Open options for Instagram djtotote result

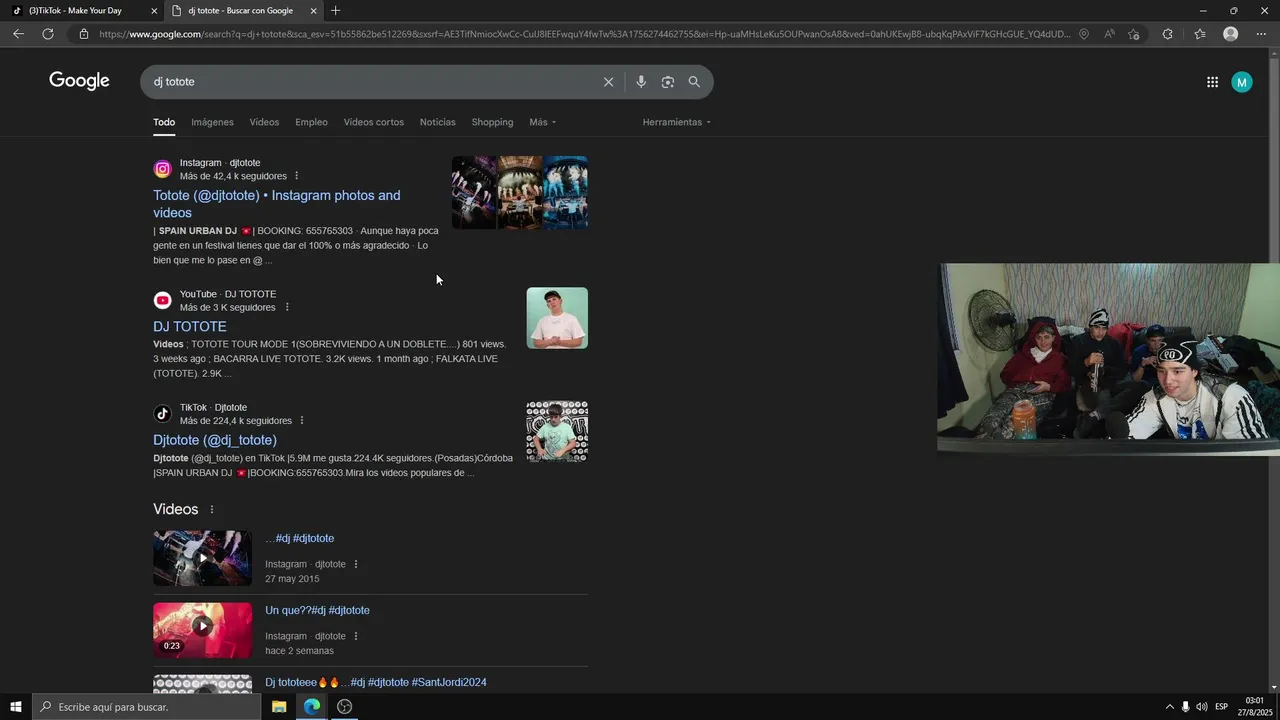coord(296,176)
